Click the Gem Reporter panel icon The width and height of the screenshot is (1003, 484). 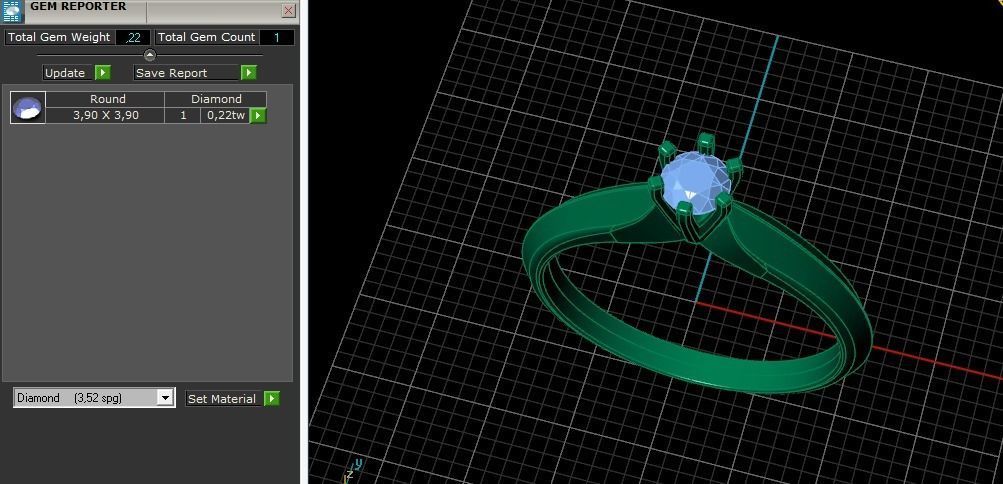(11, 12)
